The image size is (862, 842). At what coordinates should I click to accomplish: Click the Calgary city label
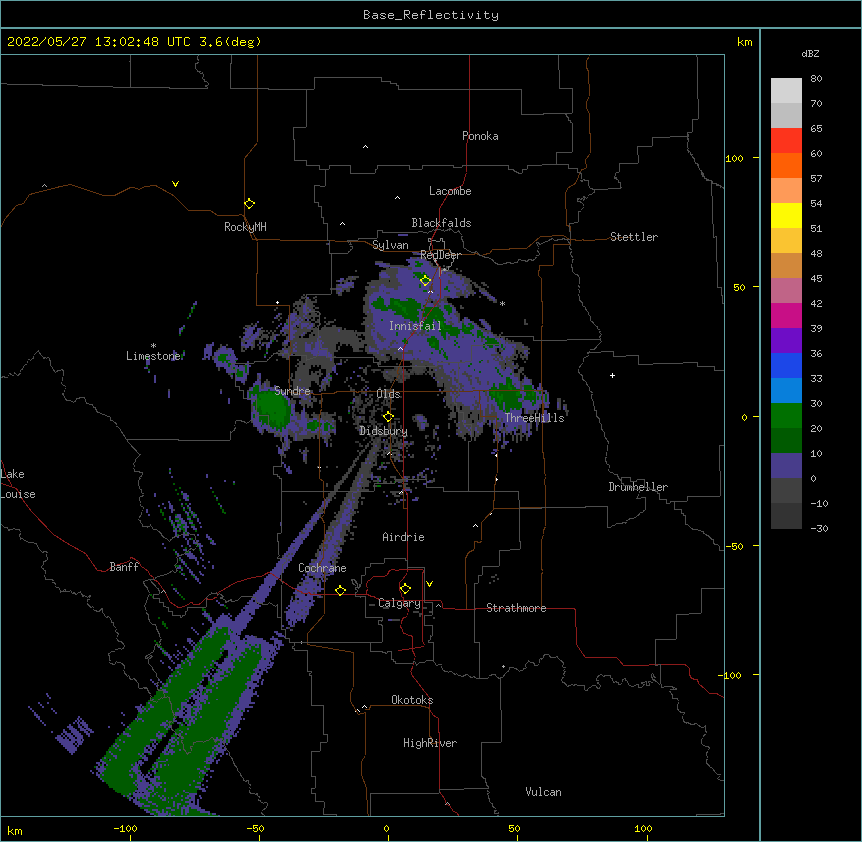399,603
